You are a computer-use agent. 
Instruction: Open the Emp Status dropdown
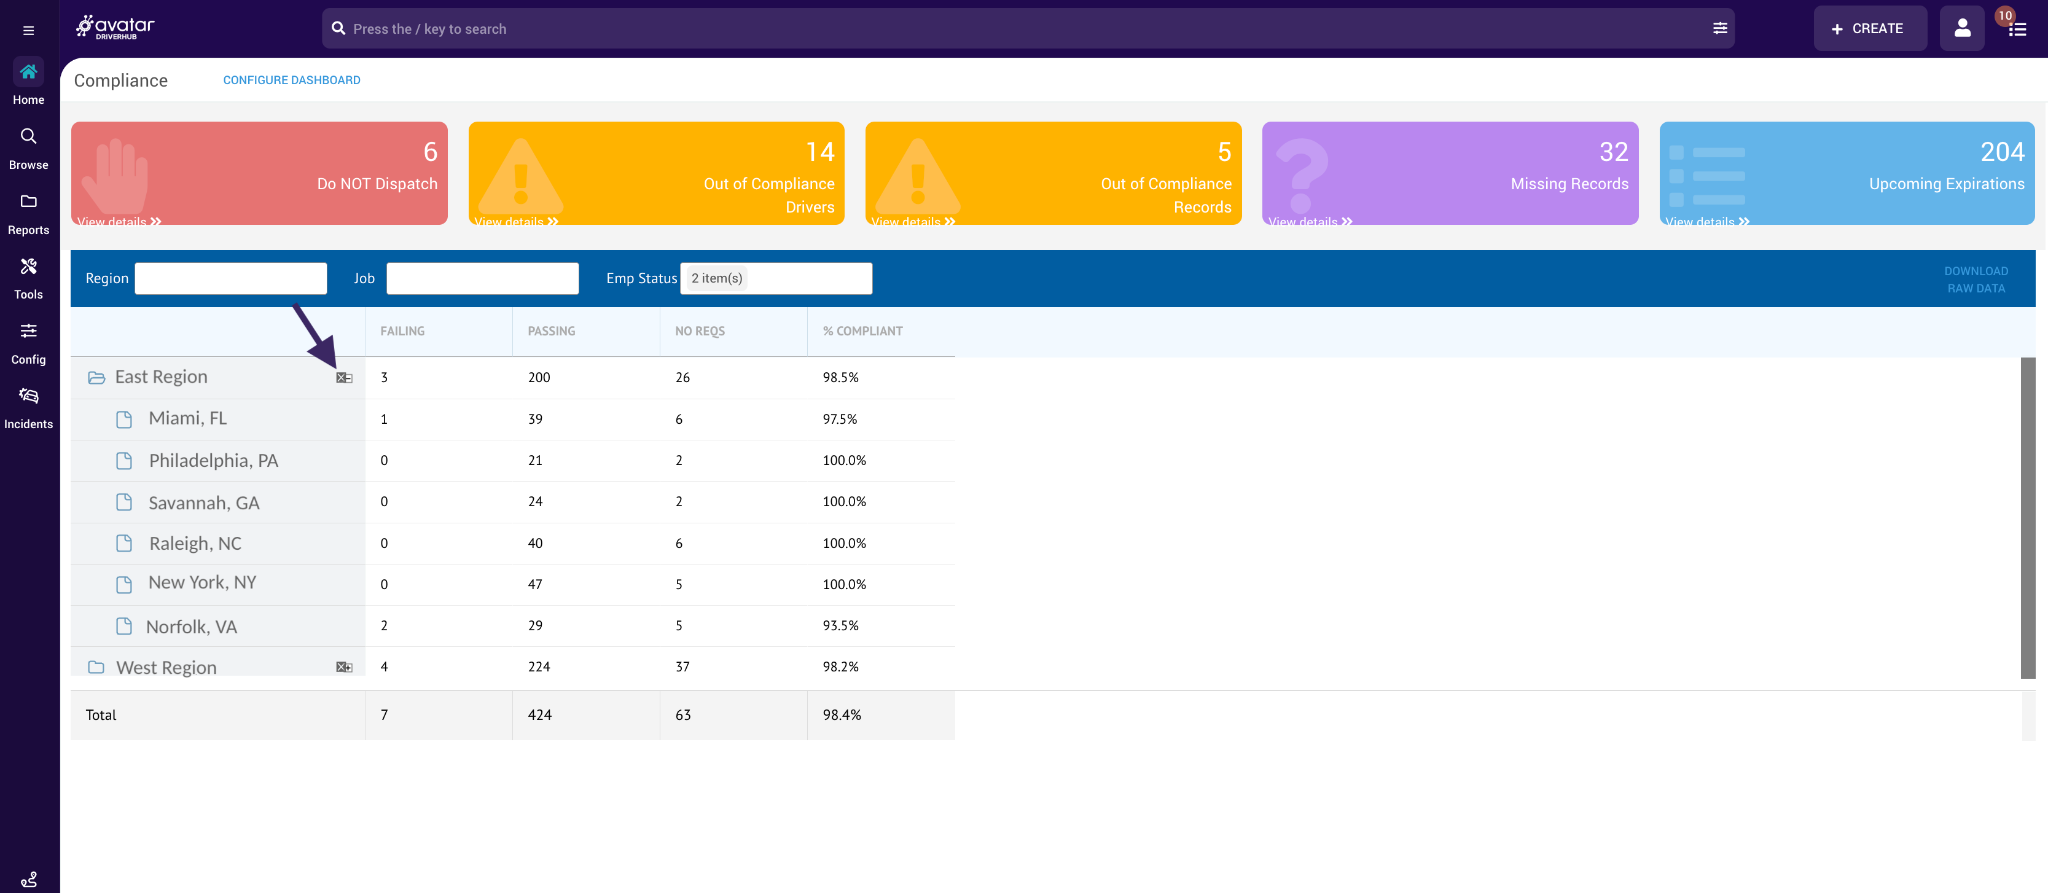(x=776, y=279)
